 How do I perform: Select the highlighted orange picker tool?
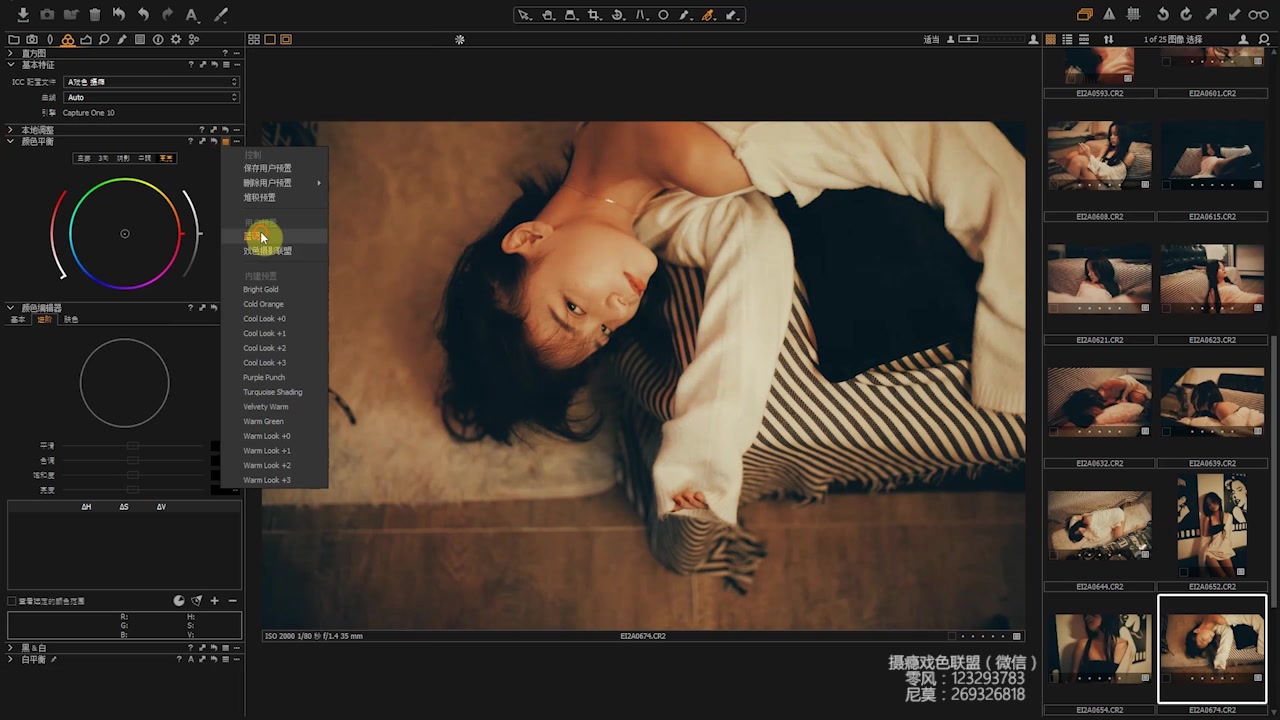click(x=709, y=15)
